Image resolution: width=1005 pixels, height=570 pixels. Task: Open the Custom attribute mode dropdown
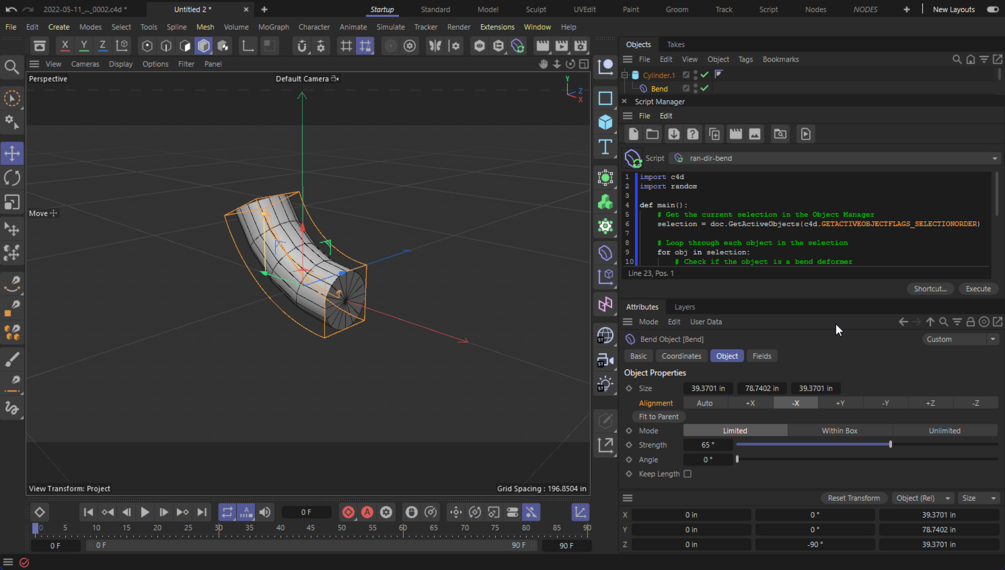[960, 339]
